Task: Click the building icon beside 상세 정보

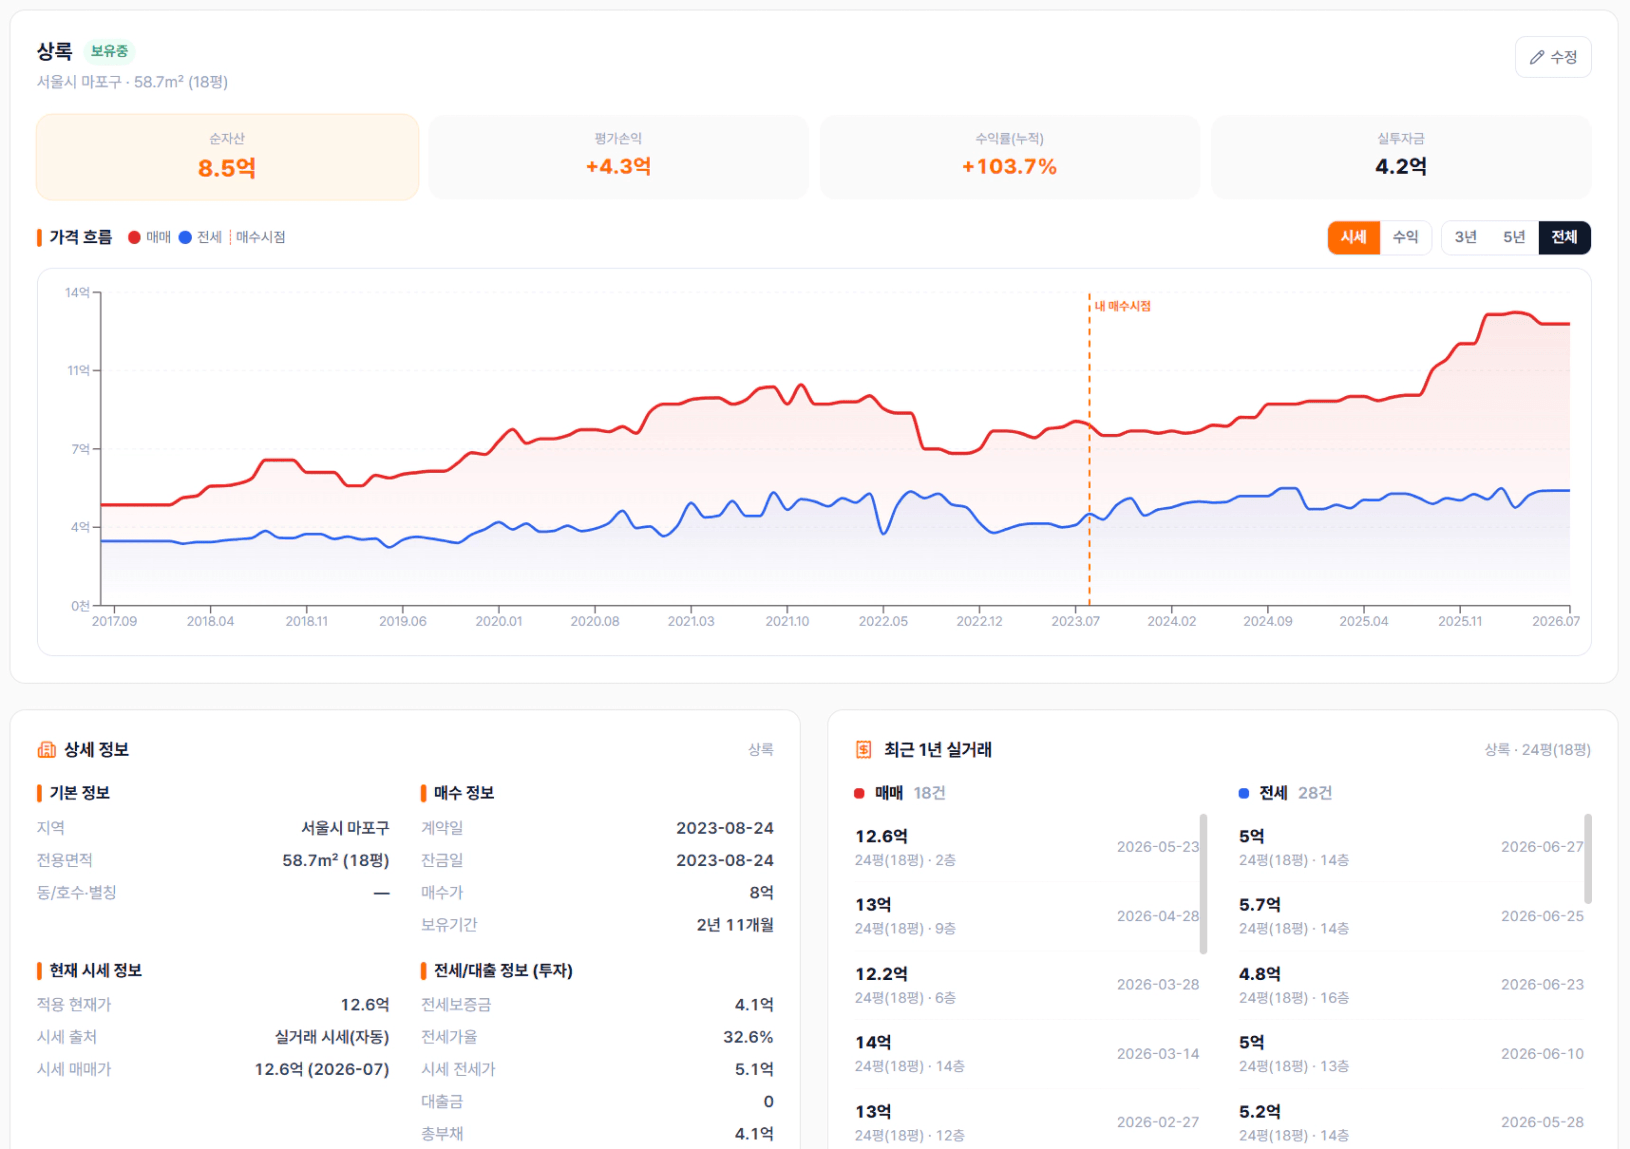Action: 47,750
